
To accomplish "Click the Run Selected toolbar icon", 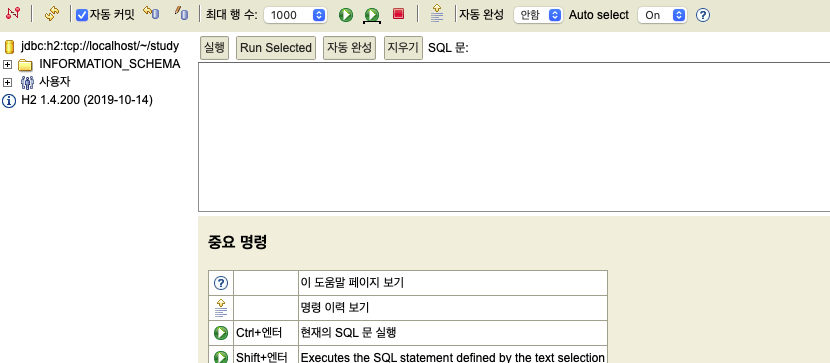I will tap(372, 15).
